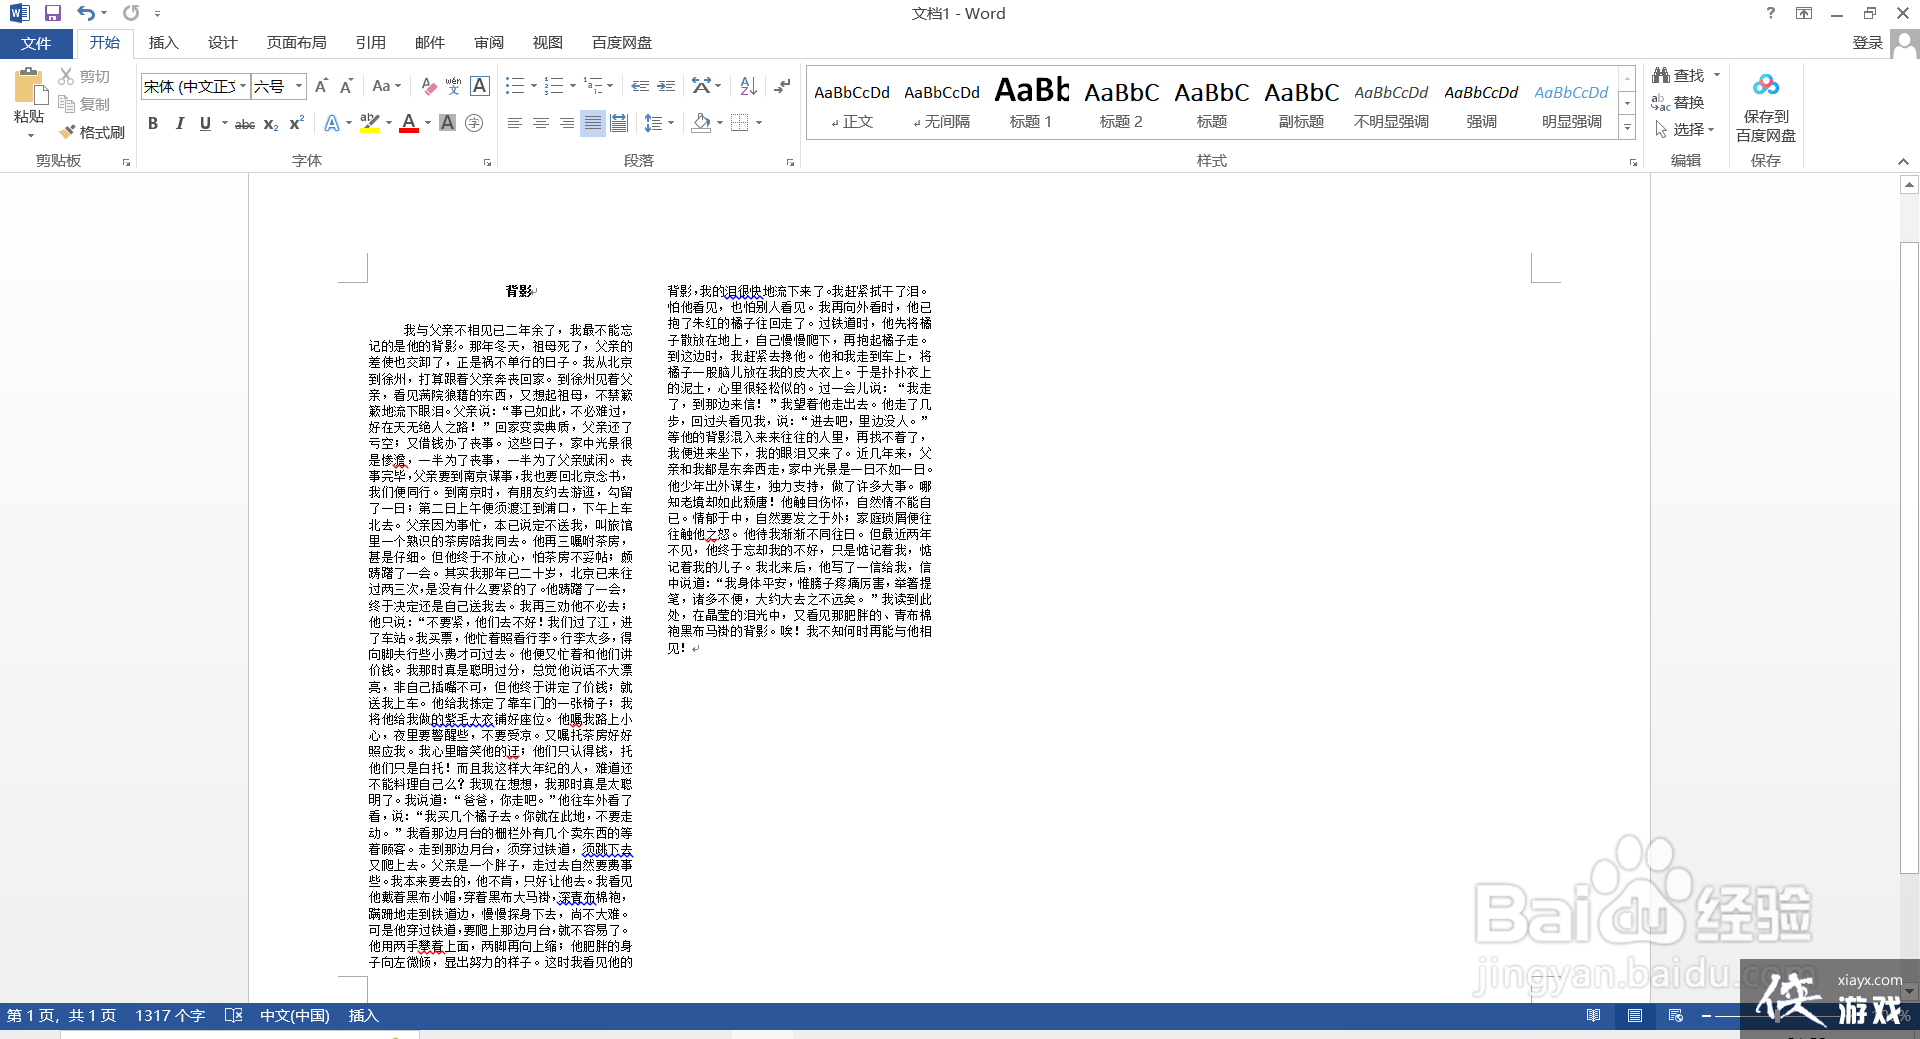Switch to the 审阅 Review tab
The height and width of the screenshot is (1039, 1920).
[x=489, y=43]
